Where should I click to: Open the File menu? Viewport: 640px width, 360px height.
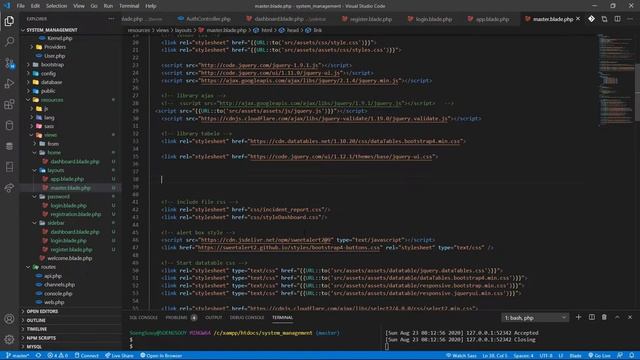(x=20, y=6)
